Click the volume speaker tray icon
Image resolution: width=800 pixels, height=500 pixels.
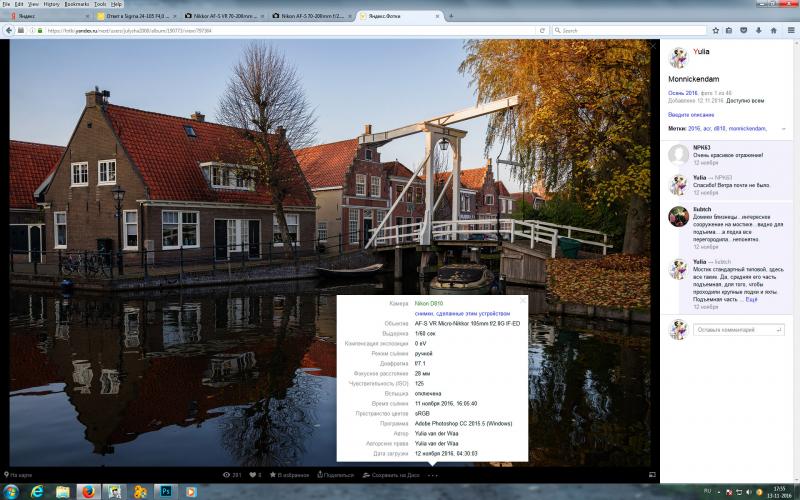pyautogui.click(x=748, y=492)
